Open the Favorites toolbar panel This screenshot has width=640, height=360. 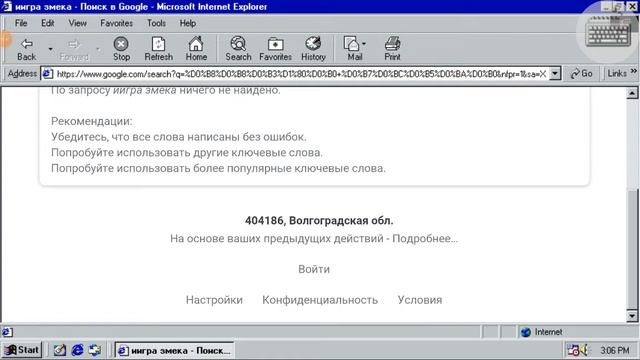pyautogui.click(x=276, y=49)
